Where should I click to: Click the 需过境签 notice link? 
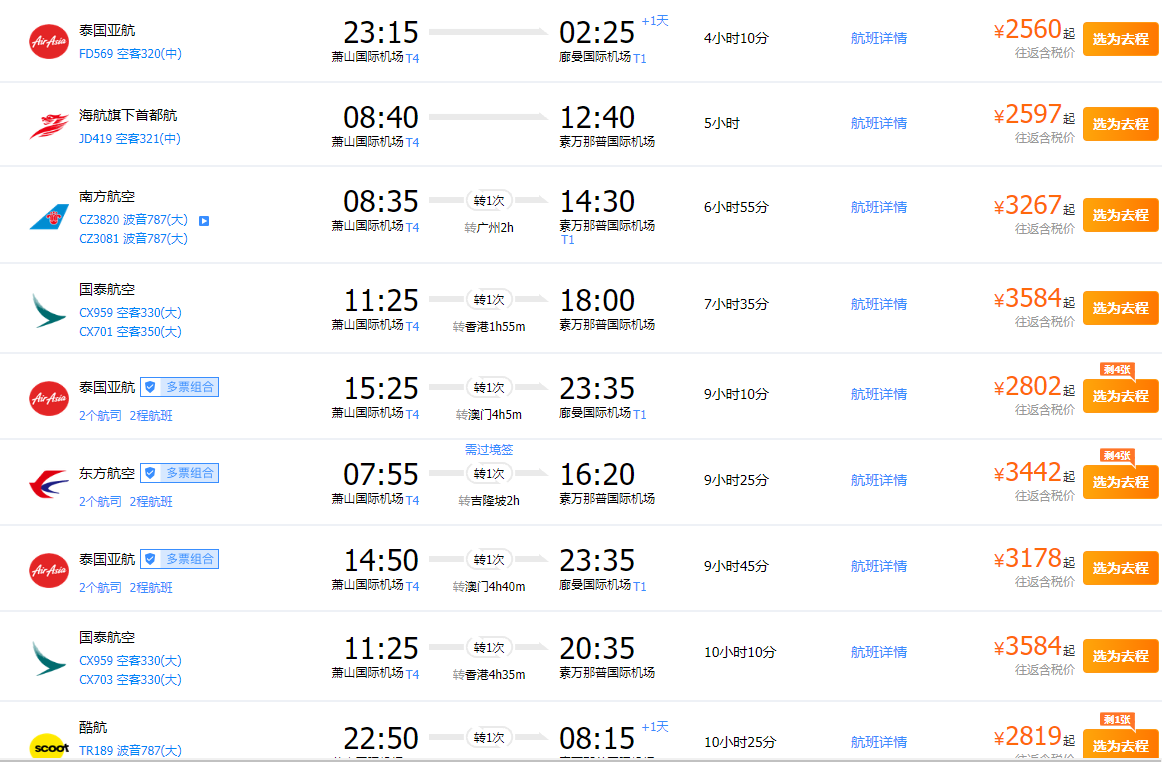[x=489, y=450]
